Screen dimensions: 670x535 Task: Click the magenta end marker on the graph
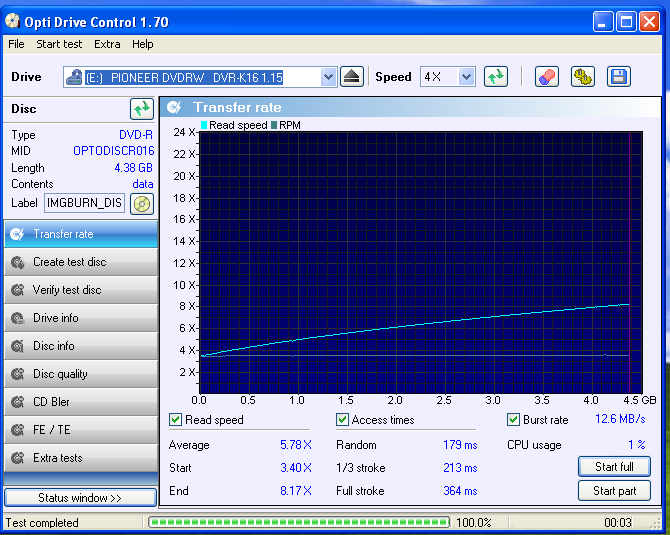click(x=630, y=262)
